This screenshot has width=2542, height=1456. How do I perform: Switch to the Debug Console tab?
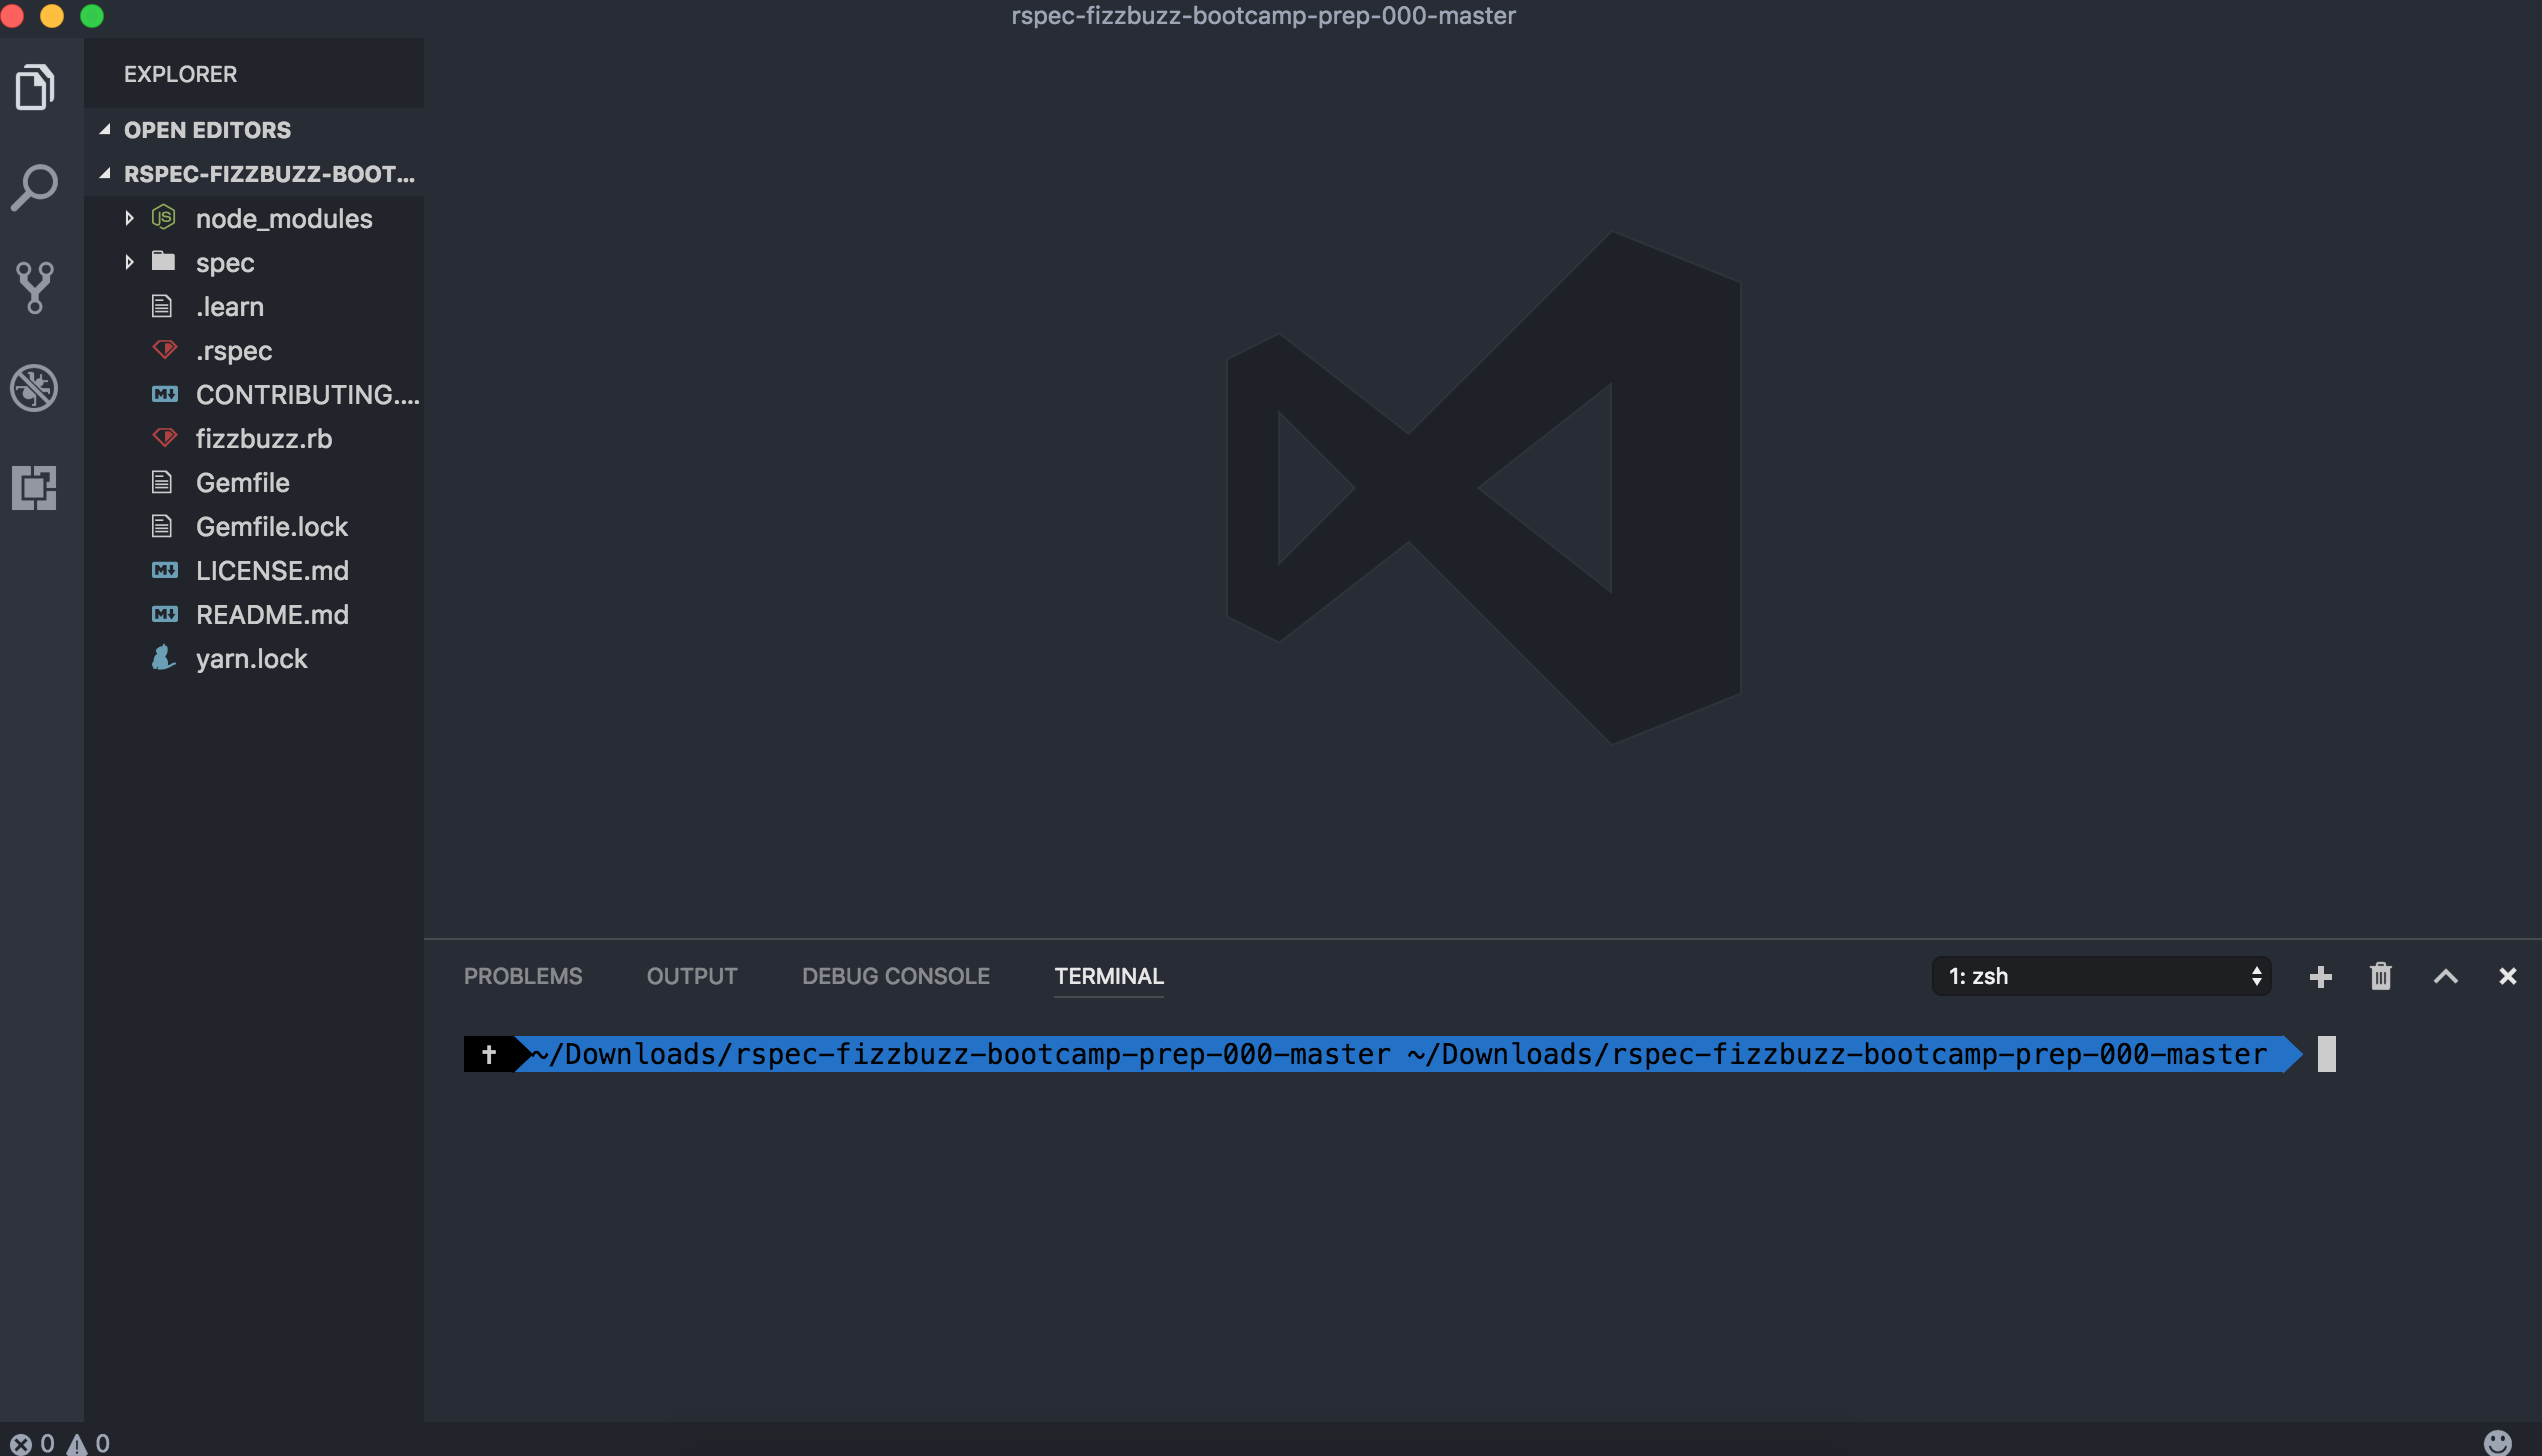click(x=895, y=976)
